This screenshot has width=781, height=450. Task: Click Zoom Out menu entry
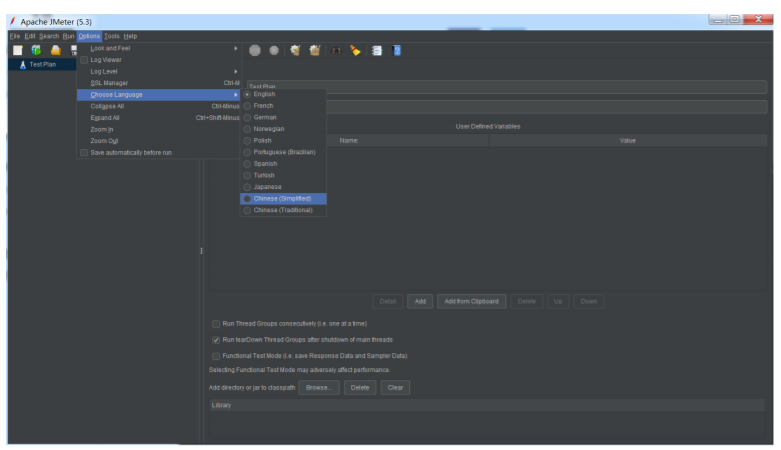point(158,141)
